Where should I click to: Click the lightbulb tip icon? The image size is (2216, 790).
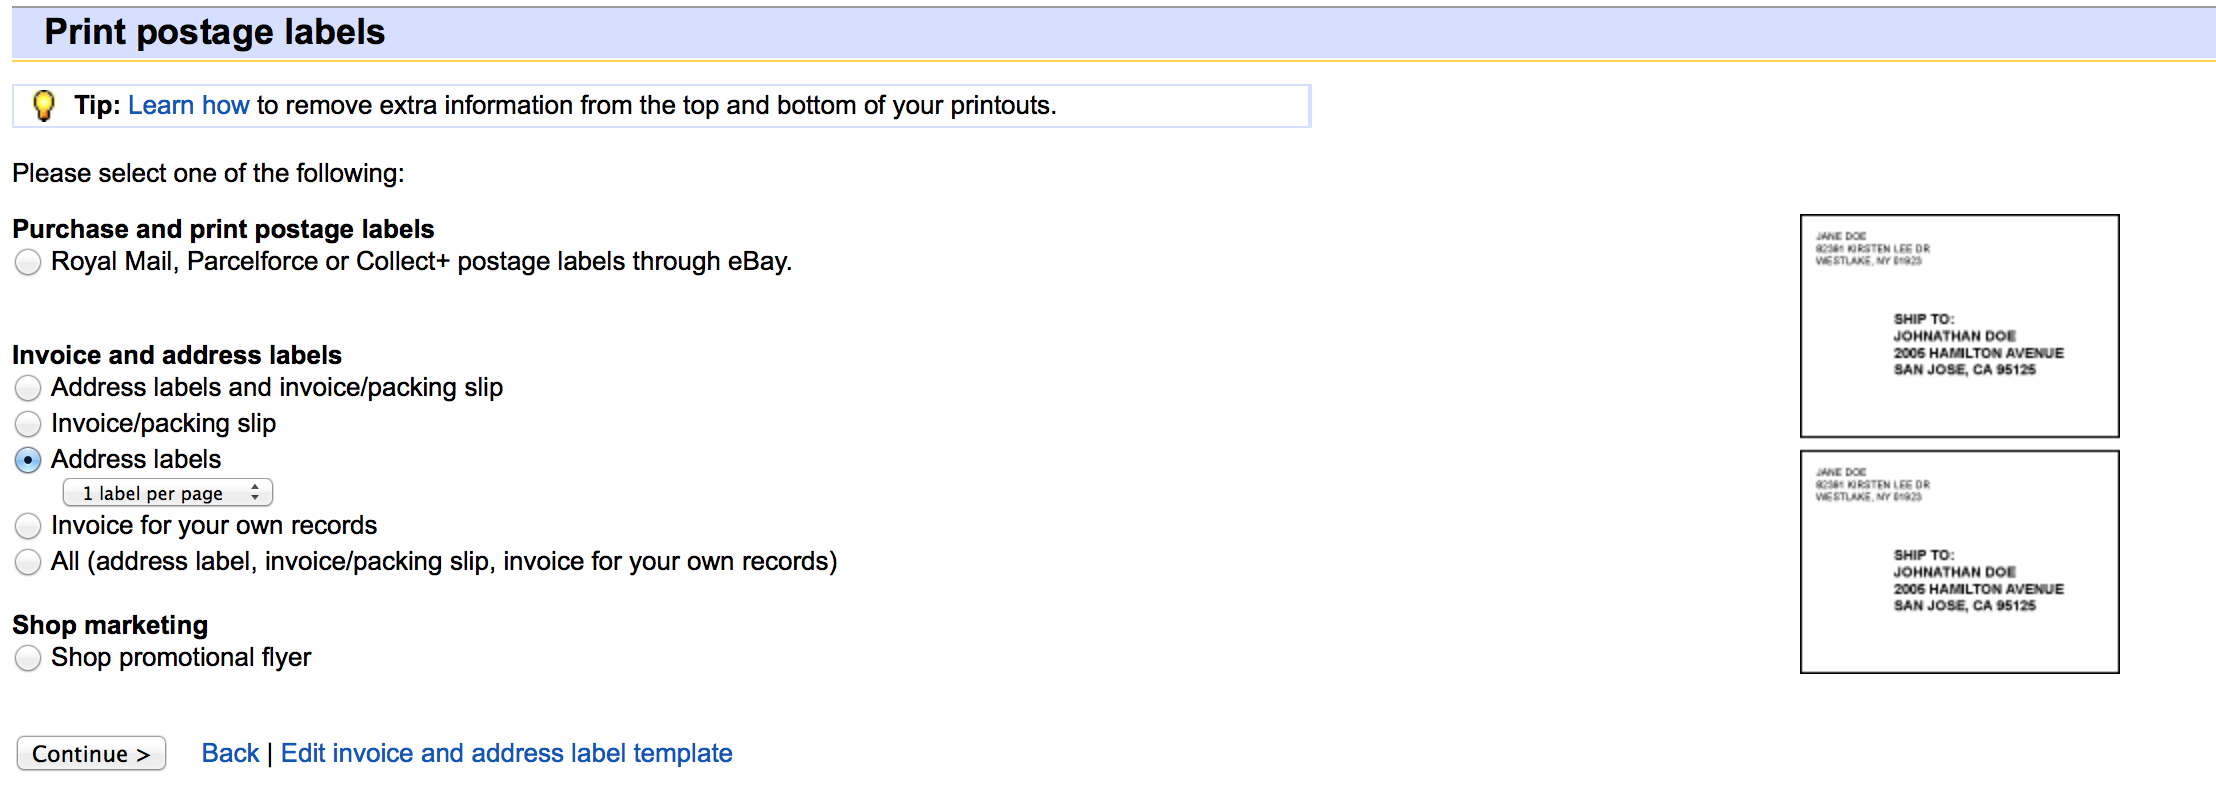point(44,105)
